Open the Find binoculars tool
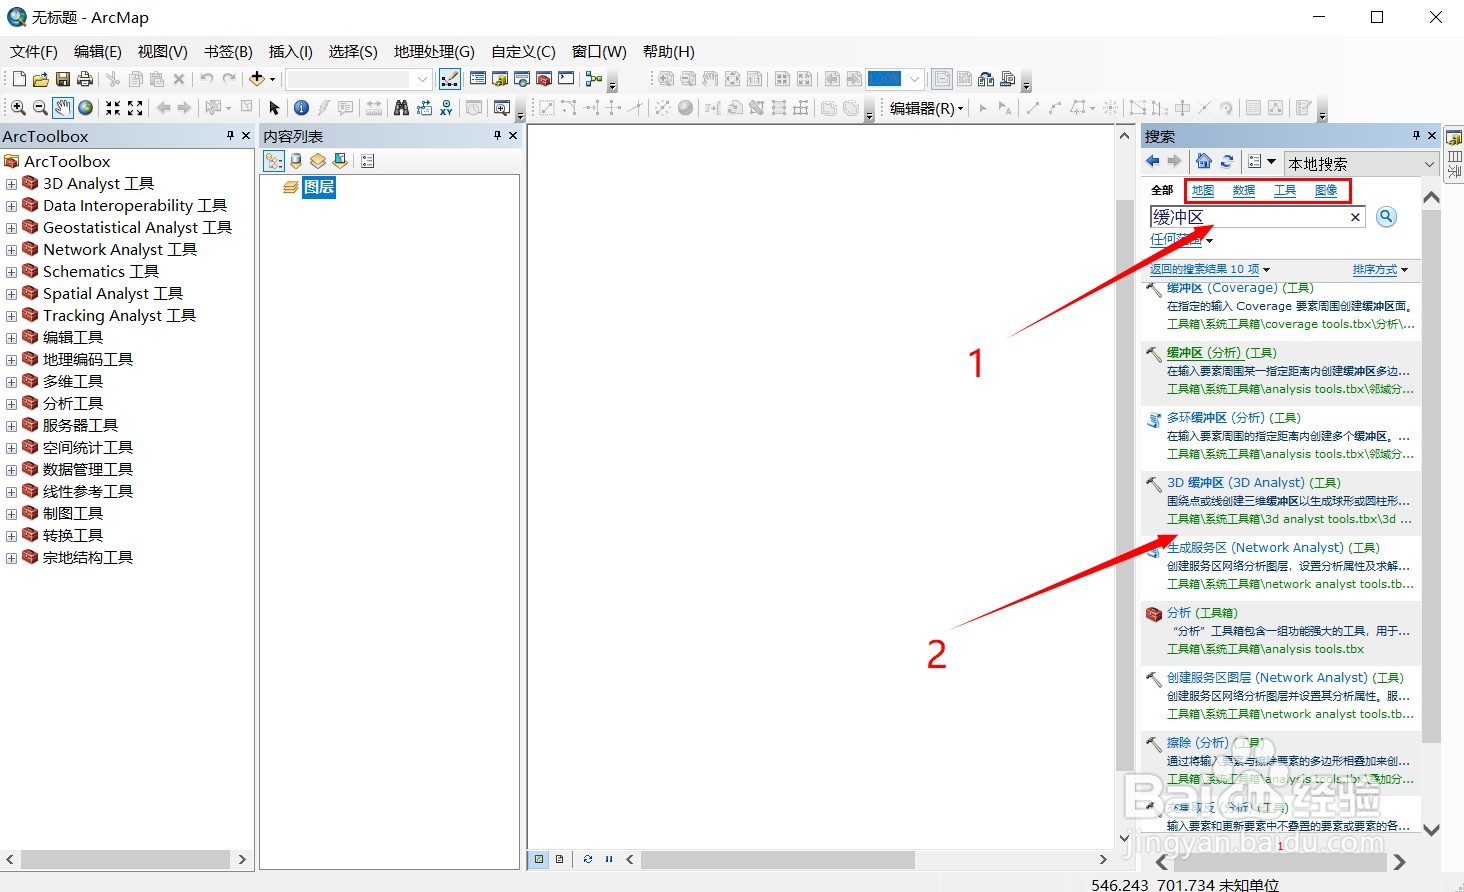 point(401,108)
